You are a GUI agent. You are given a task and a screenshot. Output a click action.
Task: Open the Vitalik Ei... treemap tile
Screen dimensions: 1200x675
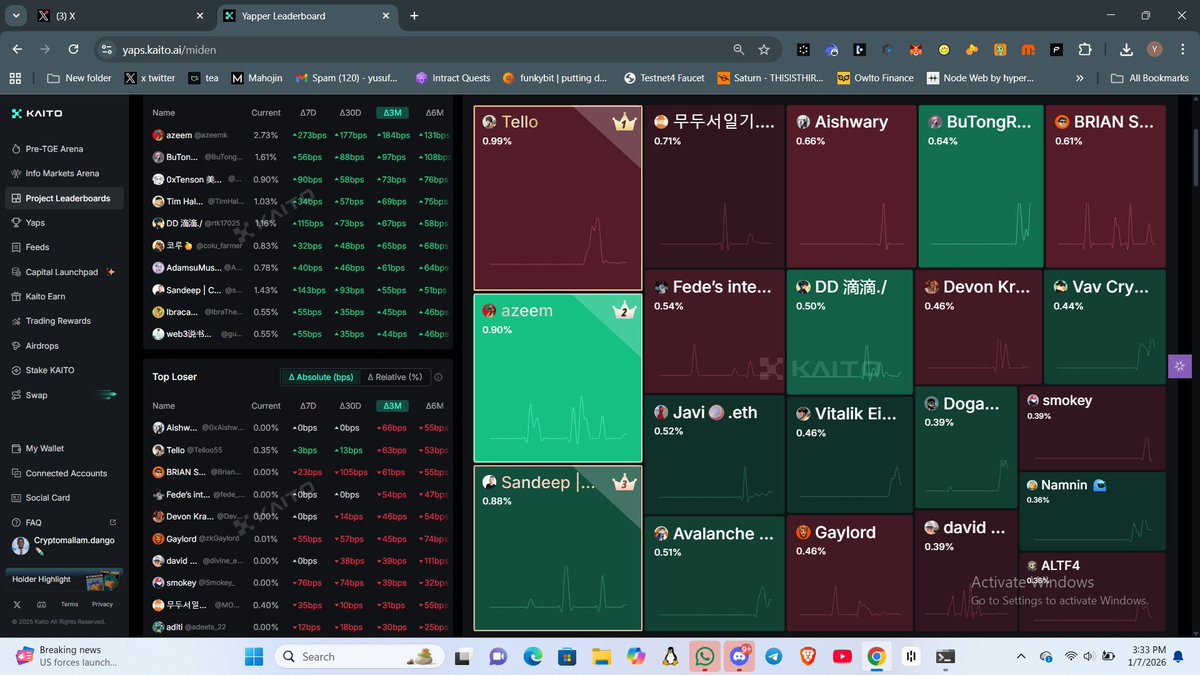850,455
